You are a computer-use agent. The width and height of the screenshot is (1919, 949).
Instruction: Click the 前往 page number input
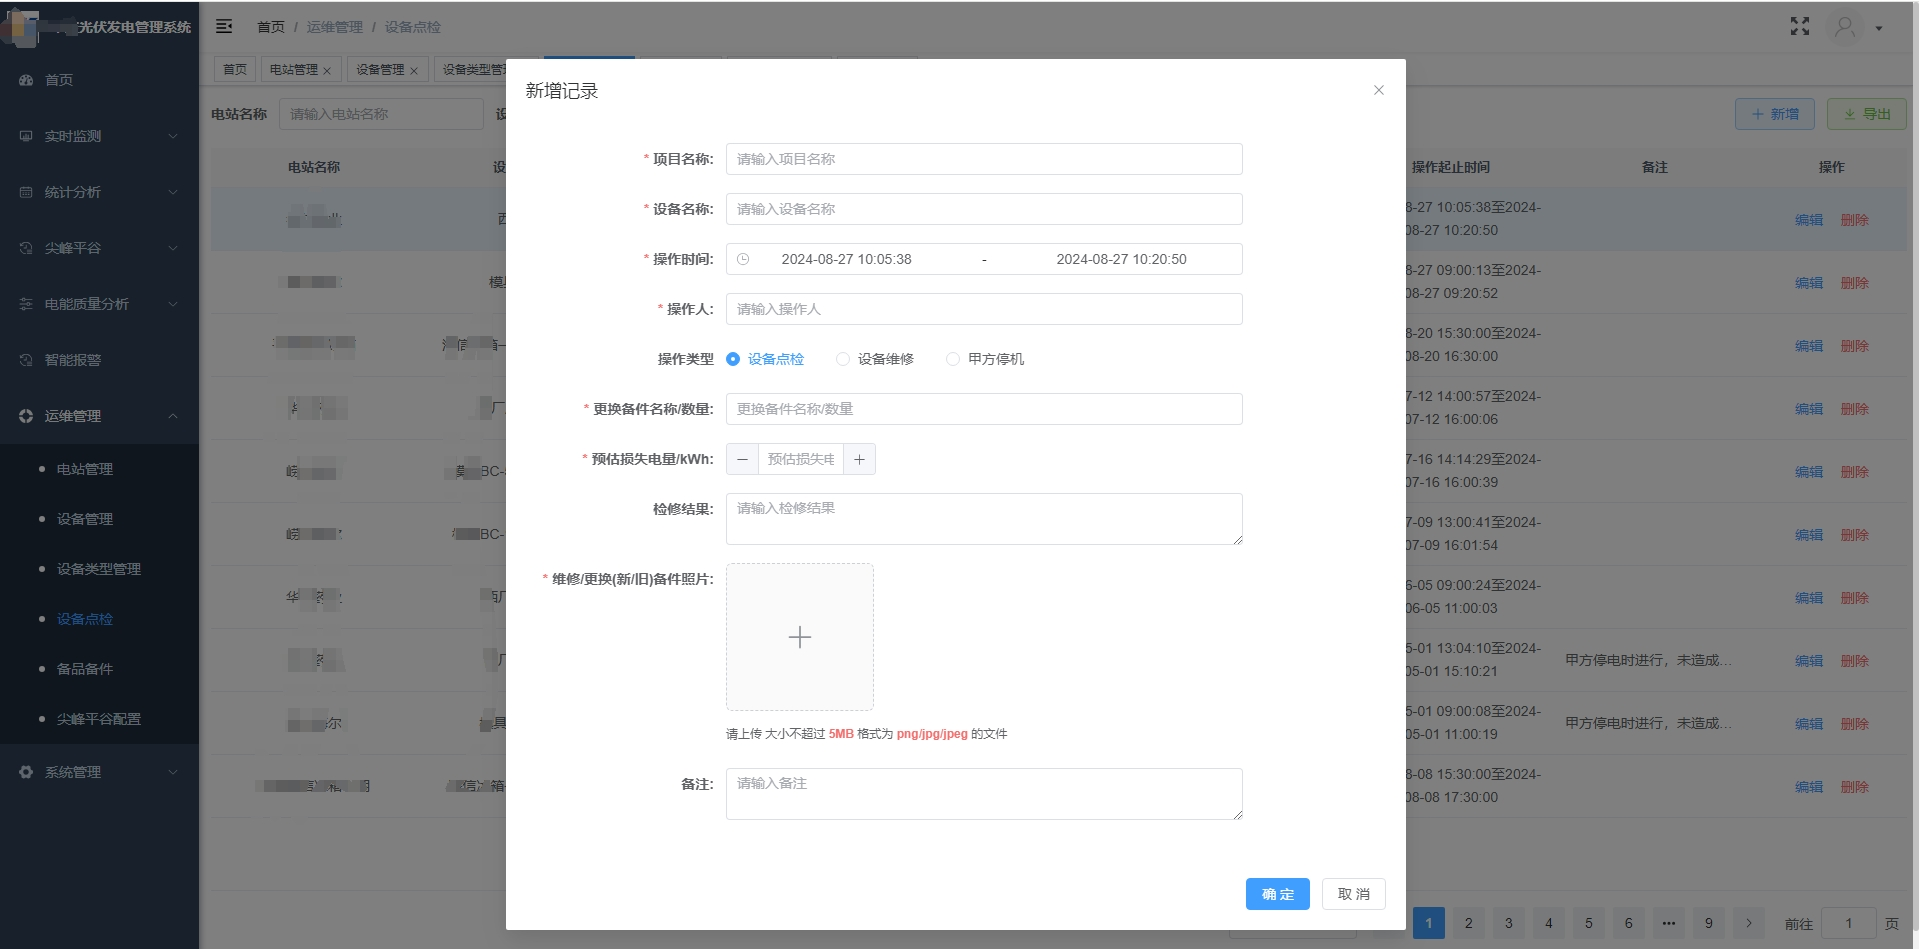click(1849, 923)
